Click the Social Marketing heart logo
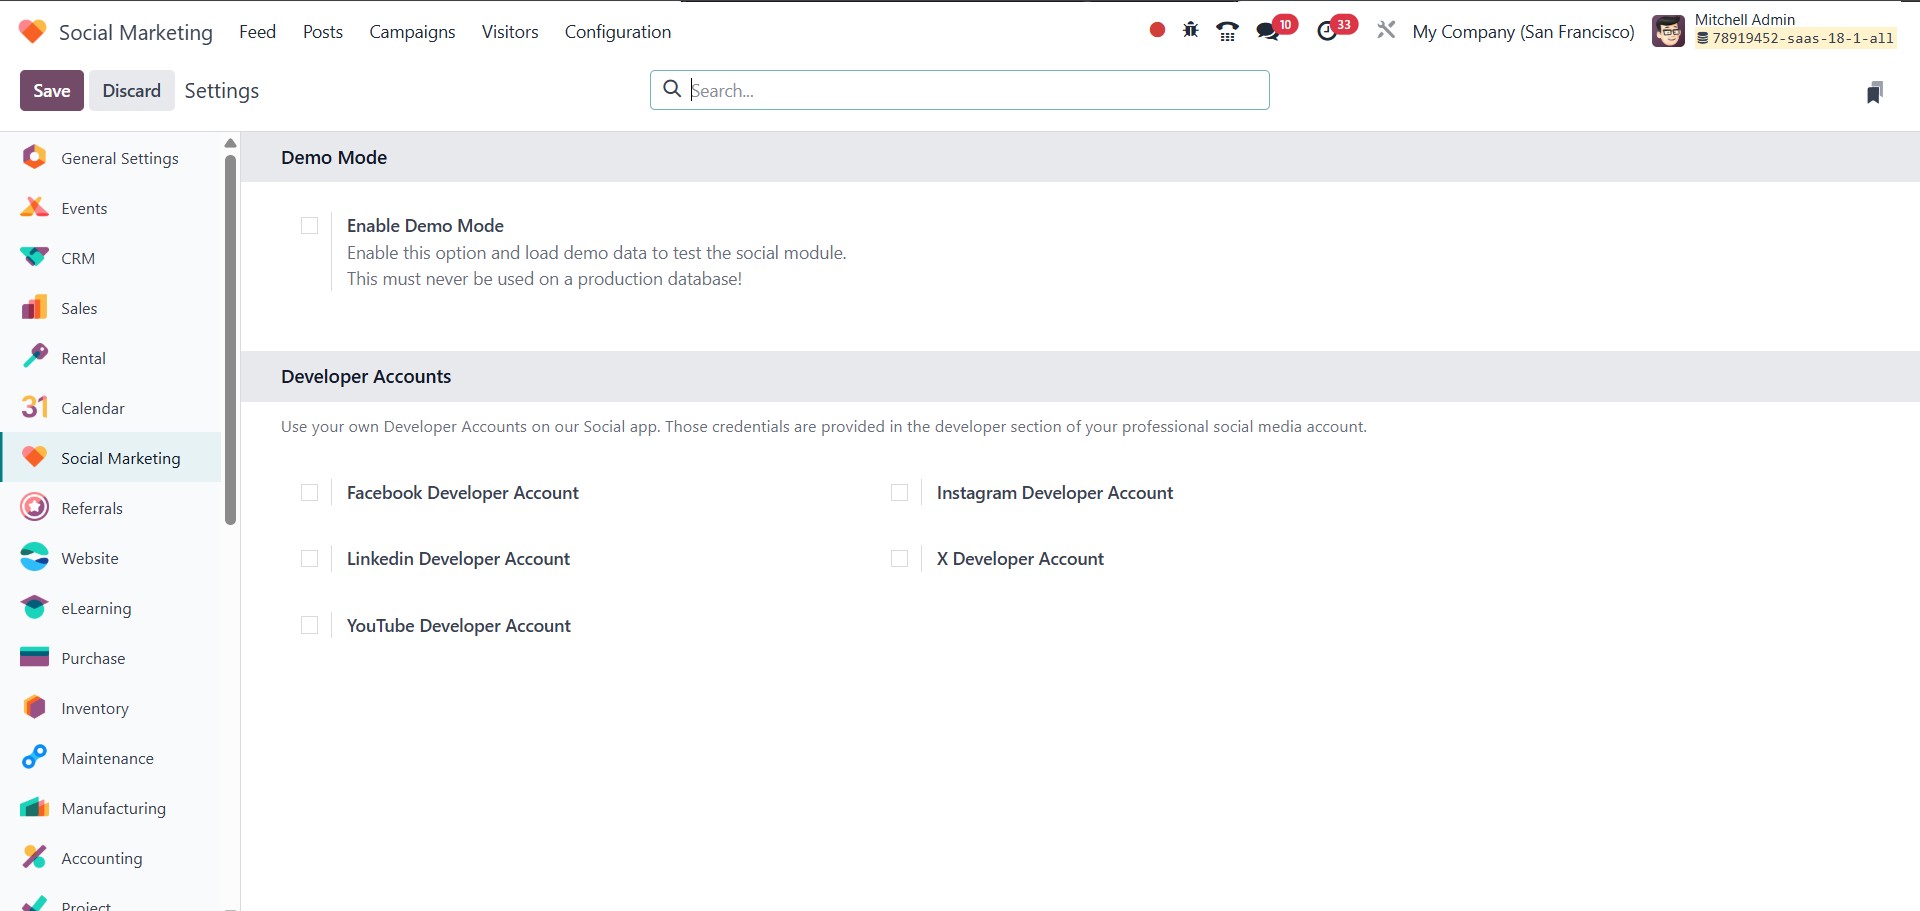Viewport: 1920px width, 911px height. point(32,32)
